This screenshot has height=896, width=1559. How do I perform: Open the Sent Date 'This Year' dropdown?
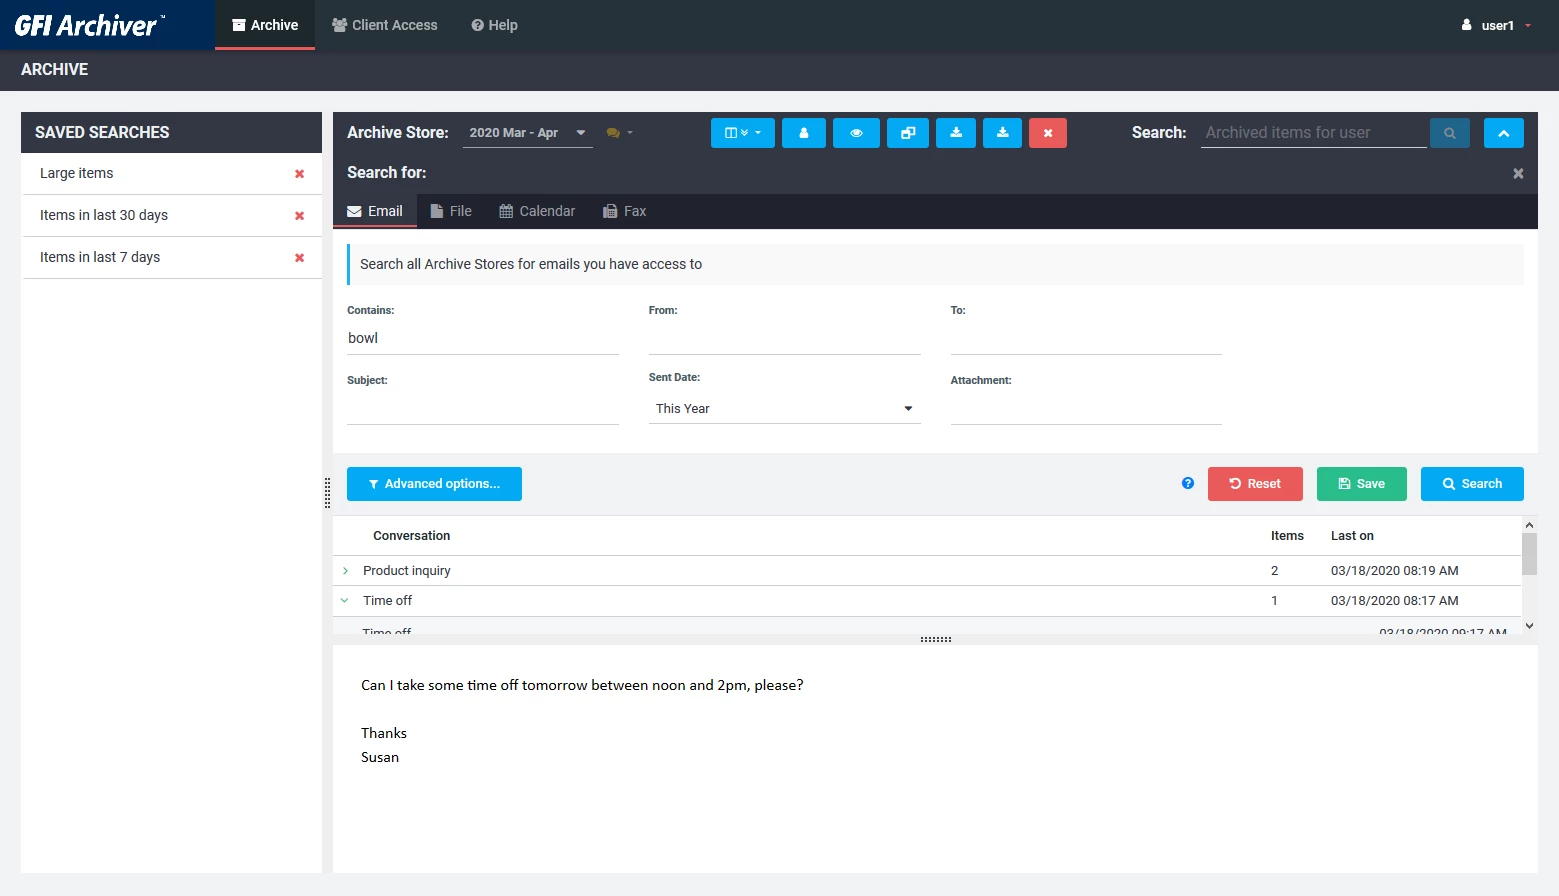click(784, 409)
